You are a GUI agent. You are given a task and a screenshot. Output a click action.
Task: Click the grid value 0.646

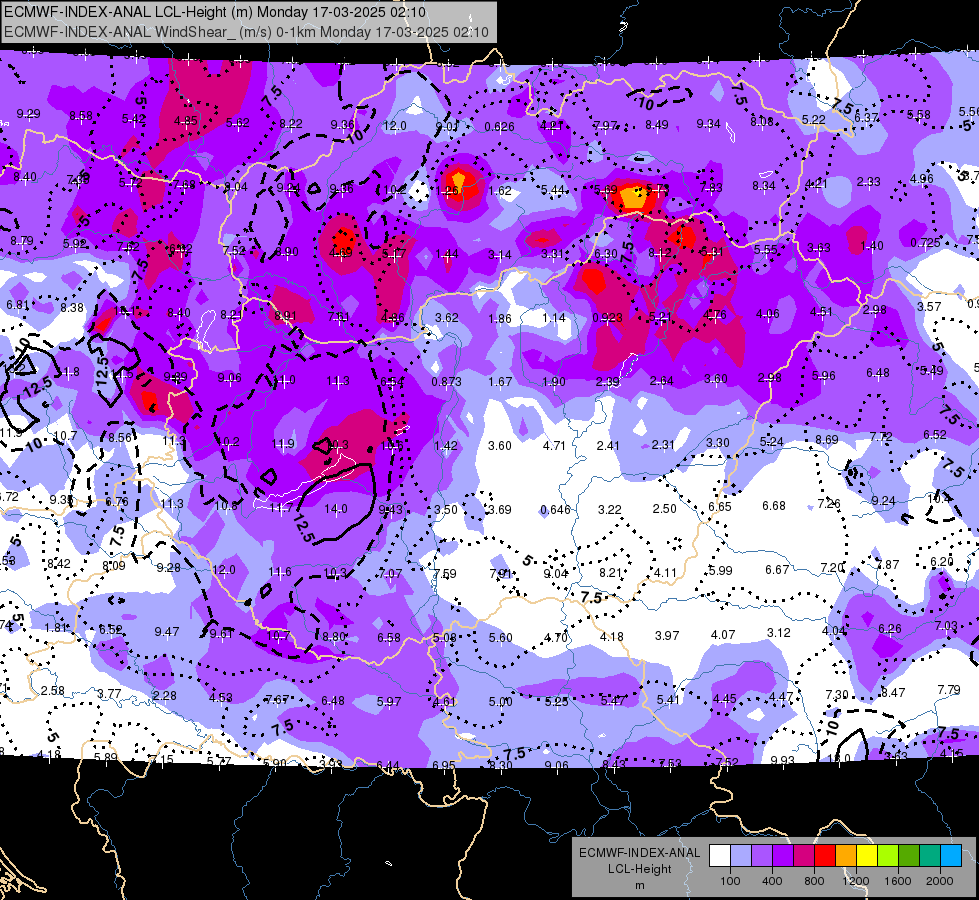(556, 510)
